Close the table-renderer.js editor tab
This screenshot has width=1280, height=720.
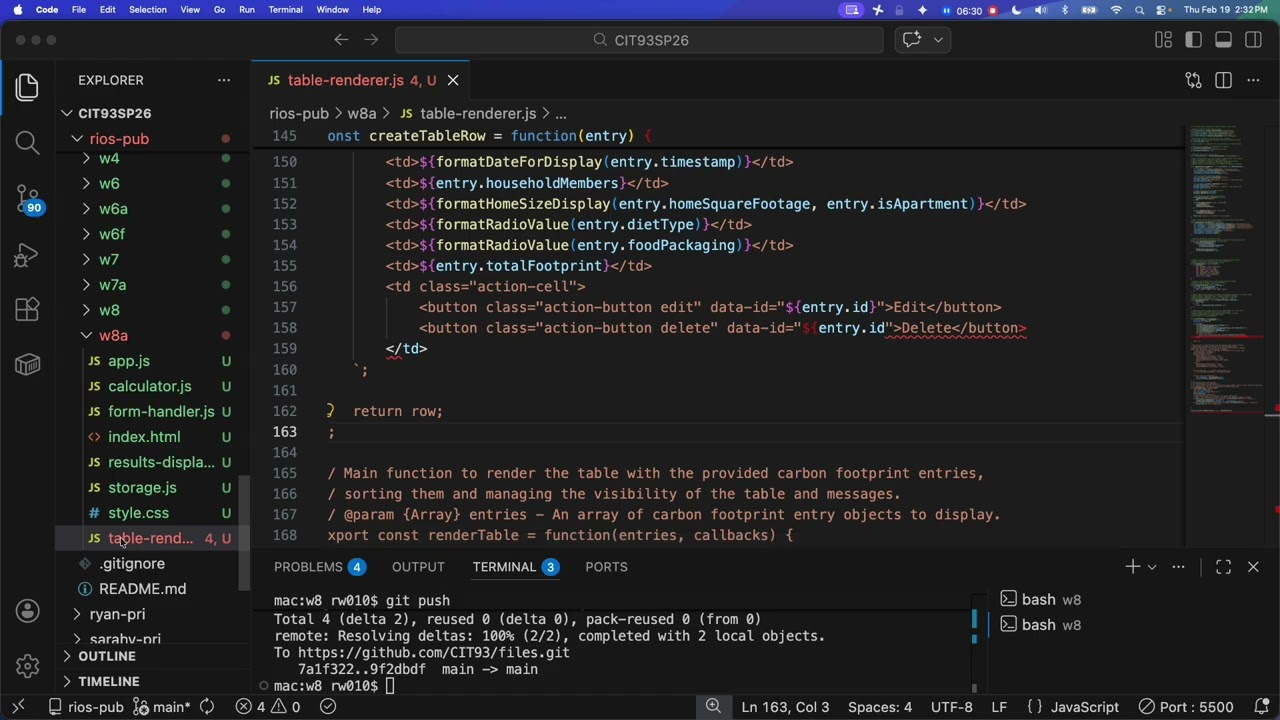point(453,80)
